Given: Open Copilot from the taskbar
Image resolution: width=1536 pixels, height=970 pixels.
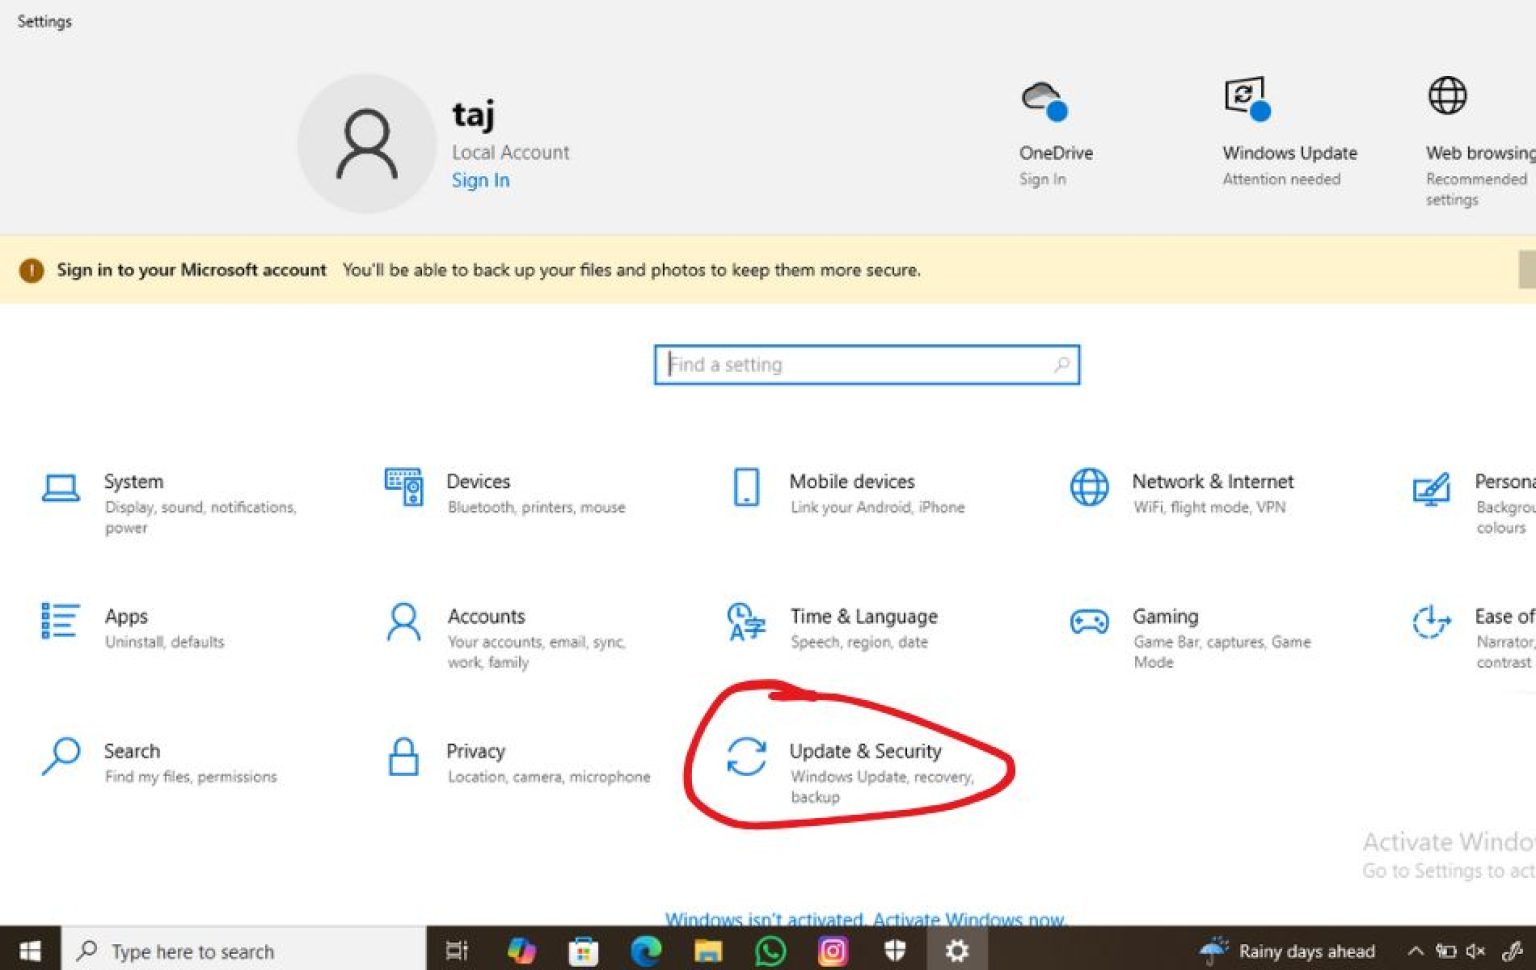Looking at the screenshot, I should (521, 950).
